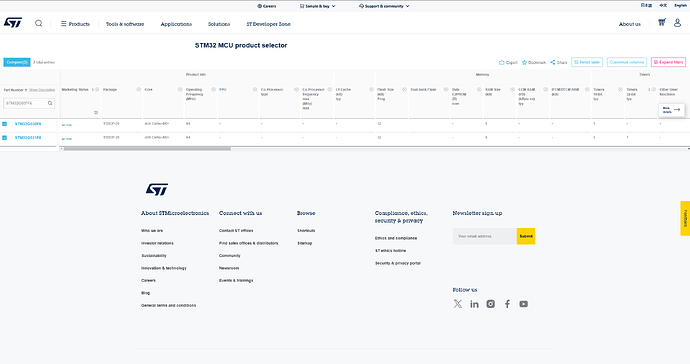Open the Marketing Status column filter icon

pos(96,112)
